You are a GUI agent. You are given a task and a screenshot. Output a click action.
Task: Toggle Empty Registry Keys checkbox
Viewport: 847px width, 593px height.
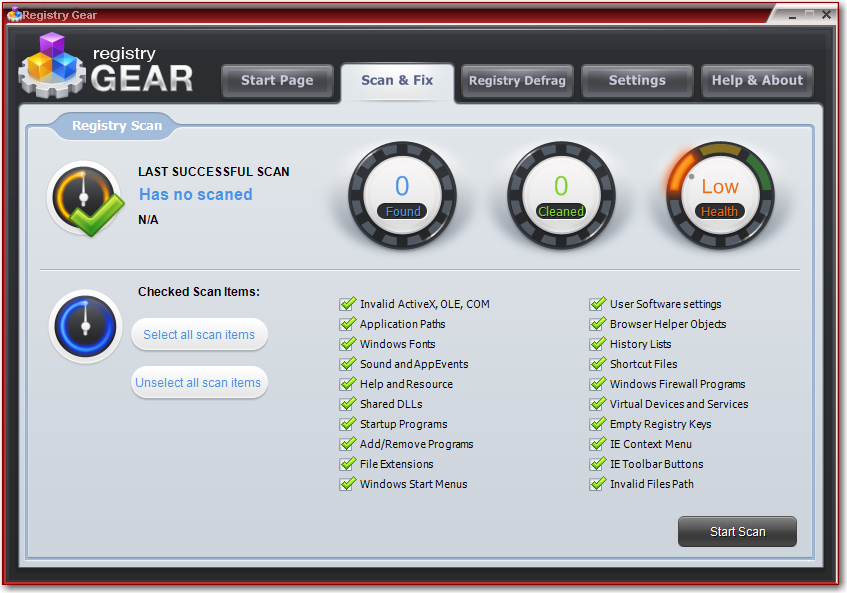[x=598, y=424]
